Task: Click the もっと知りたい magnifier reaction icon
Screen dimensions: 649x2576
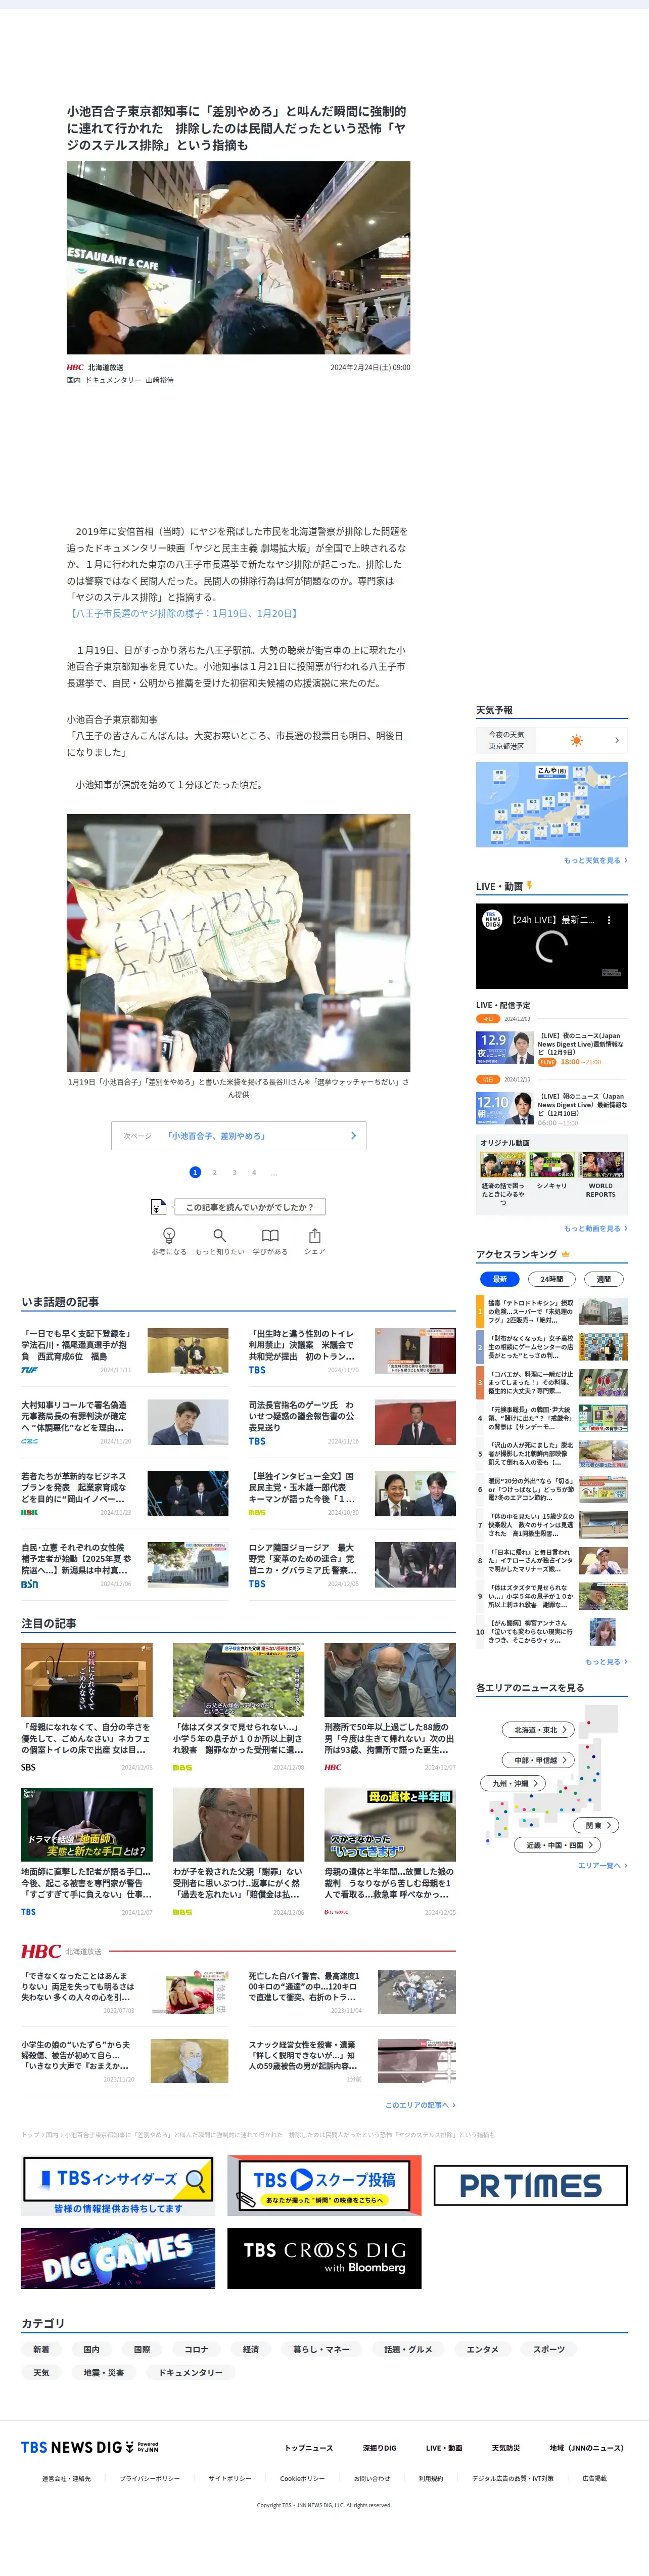Action: tap(219, 1236)
